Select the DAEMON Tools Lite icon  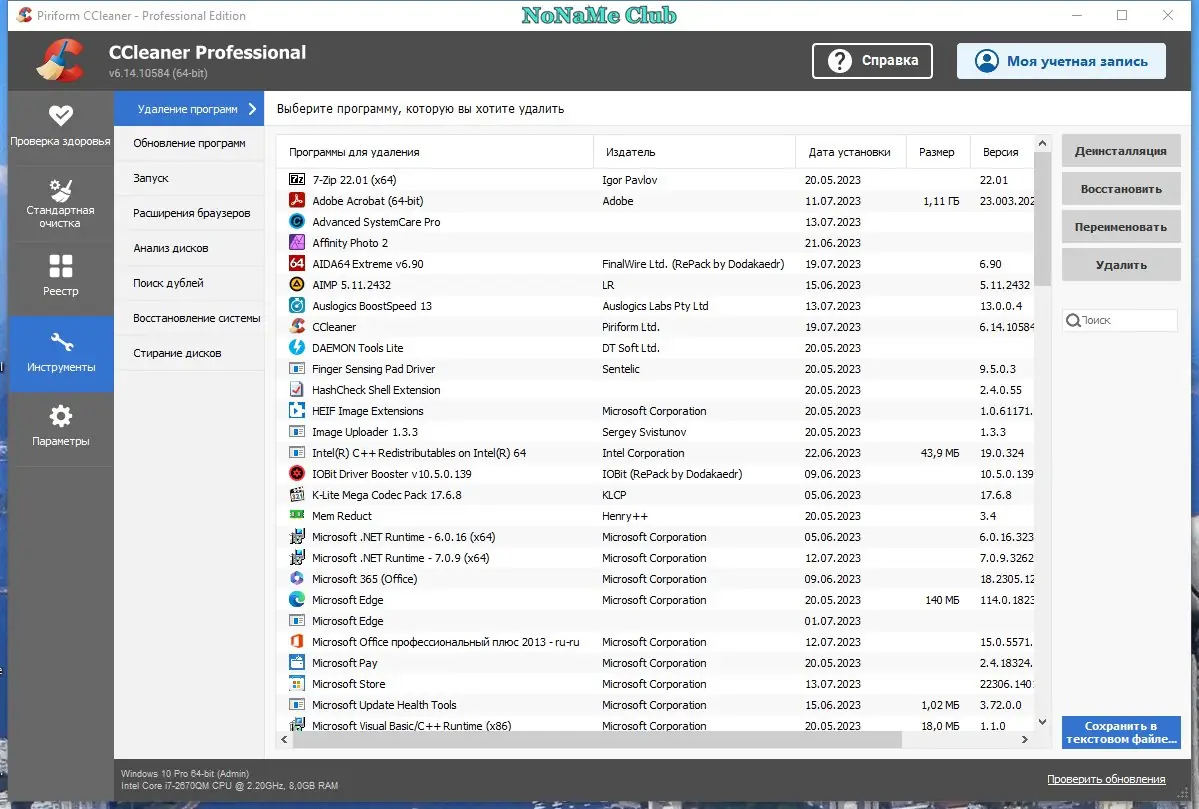point(297,347)
